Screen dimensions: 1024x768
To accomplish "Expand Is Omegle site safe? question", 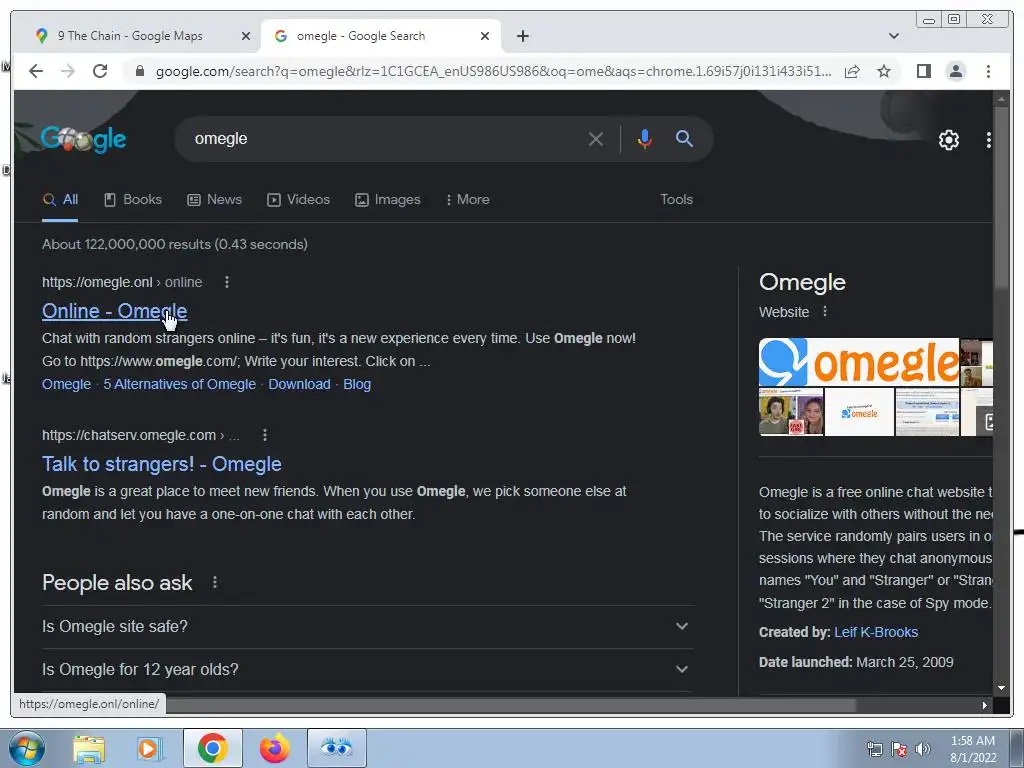I will (x=367, y=627).
